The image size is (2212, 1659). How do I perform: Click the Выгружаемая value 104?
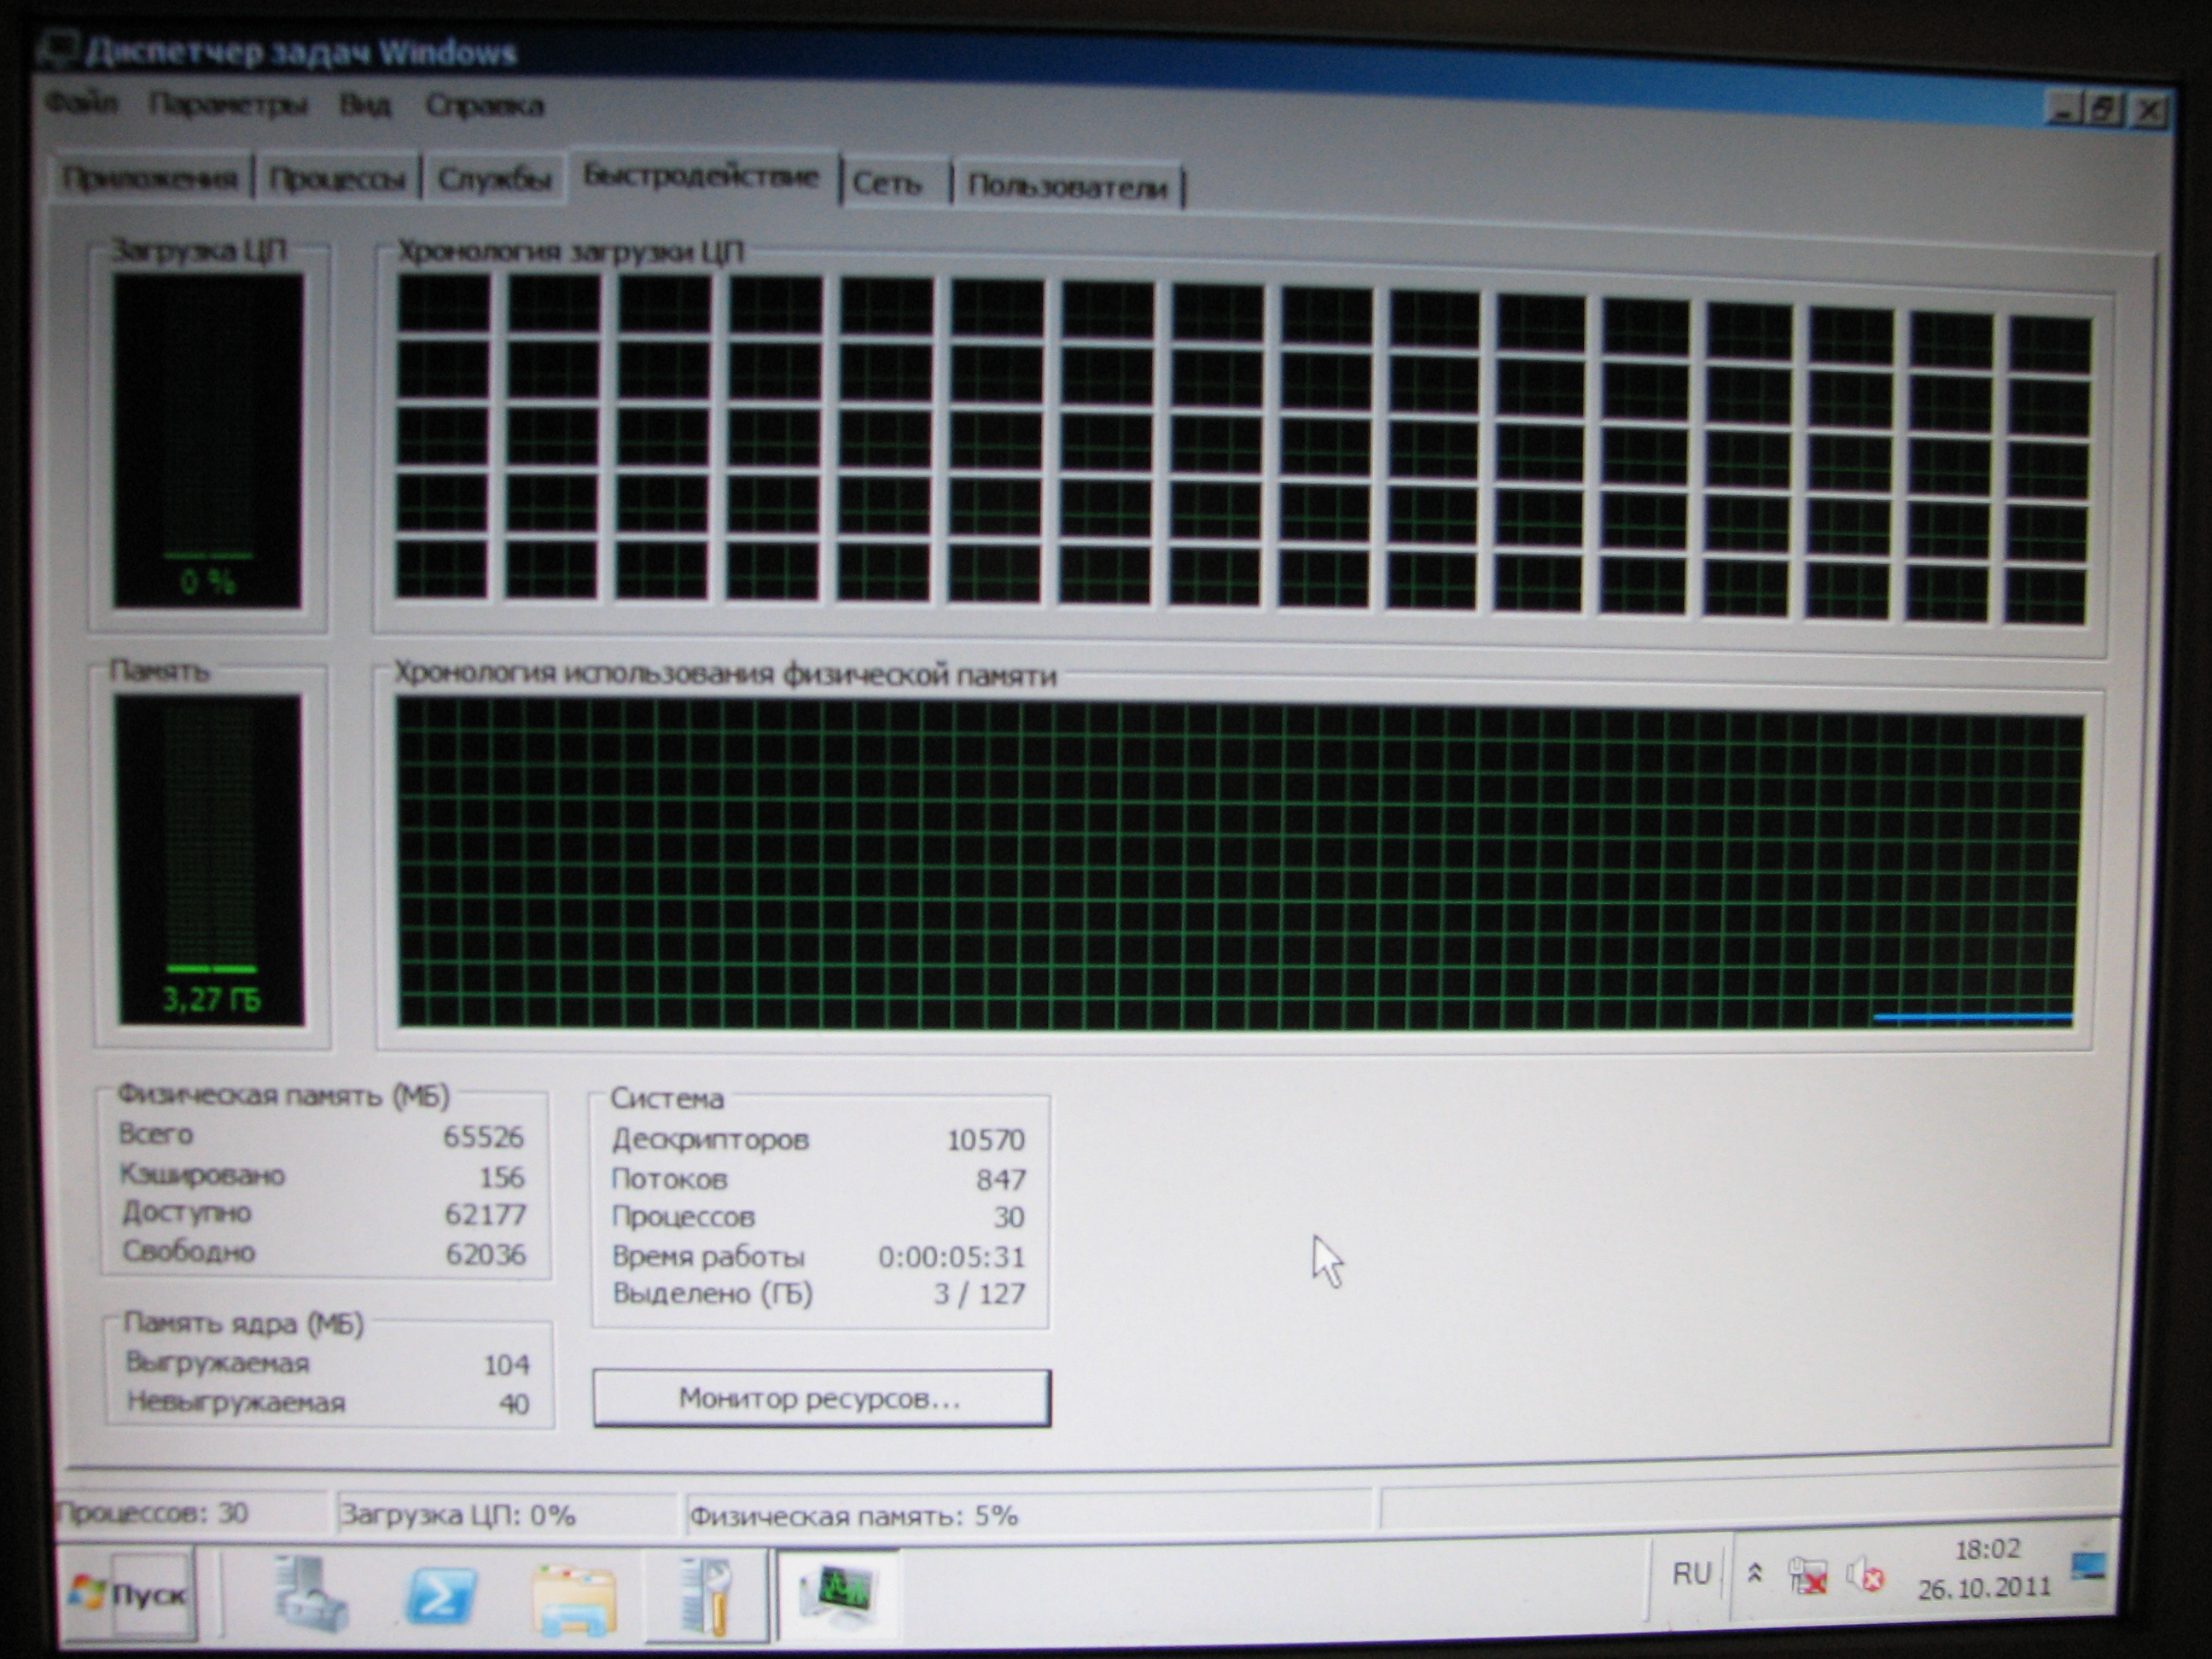[507, 1365]
